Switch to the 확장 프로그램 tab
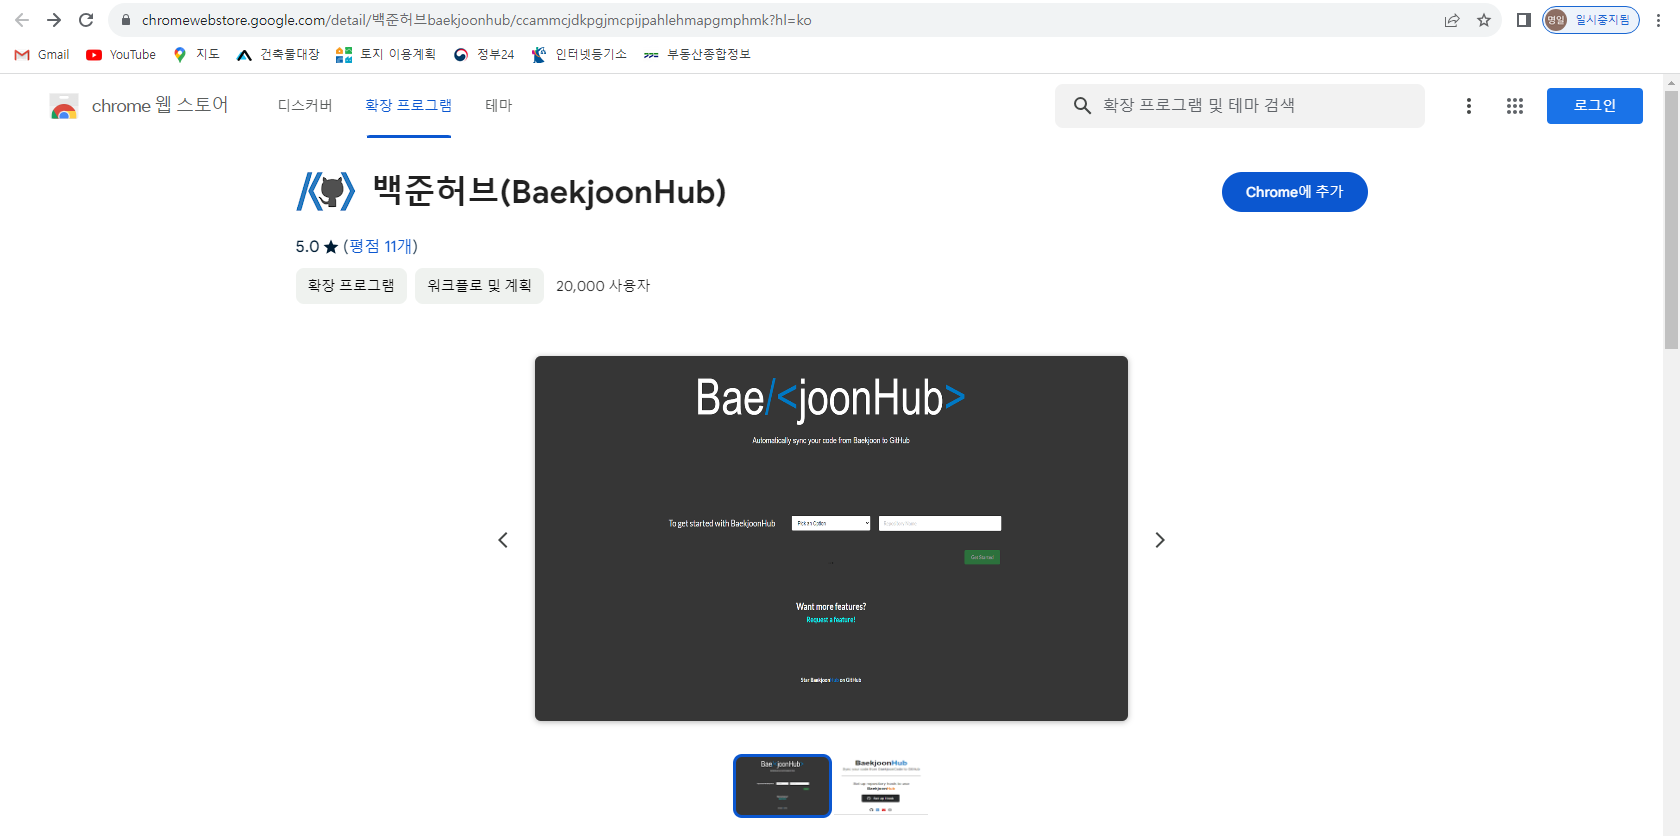Viewport: 1680px width, 836px height. (408, 105)
